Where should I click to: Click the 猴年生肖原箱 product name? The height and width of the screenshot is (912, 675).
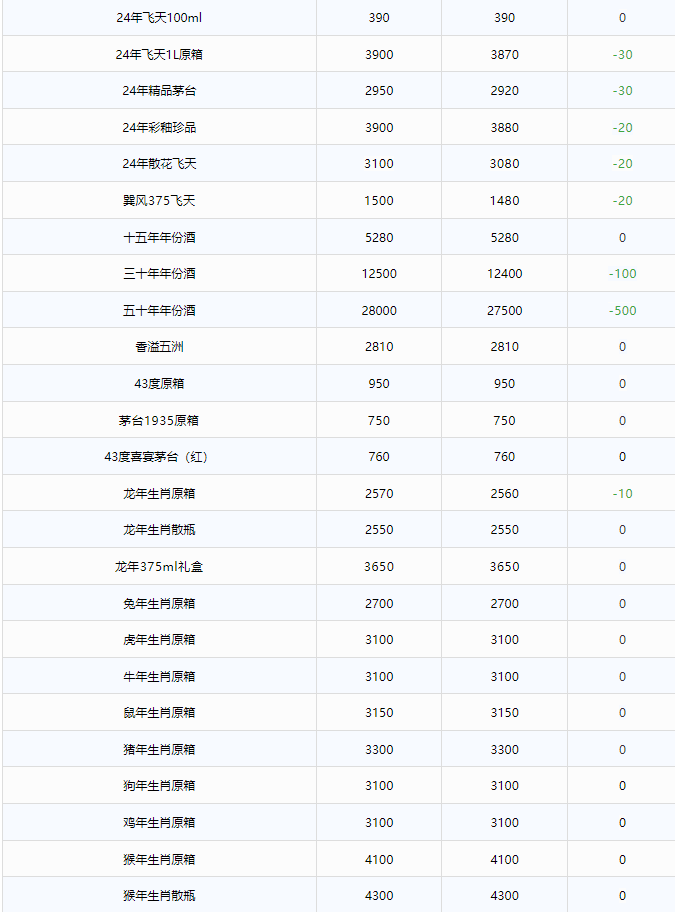point(159,860)
